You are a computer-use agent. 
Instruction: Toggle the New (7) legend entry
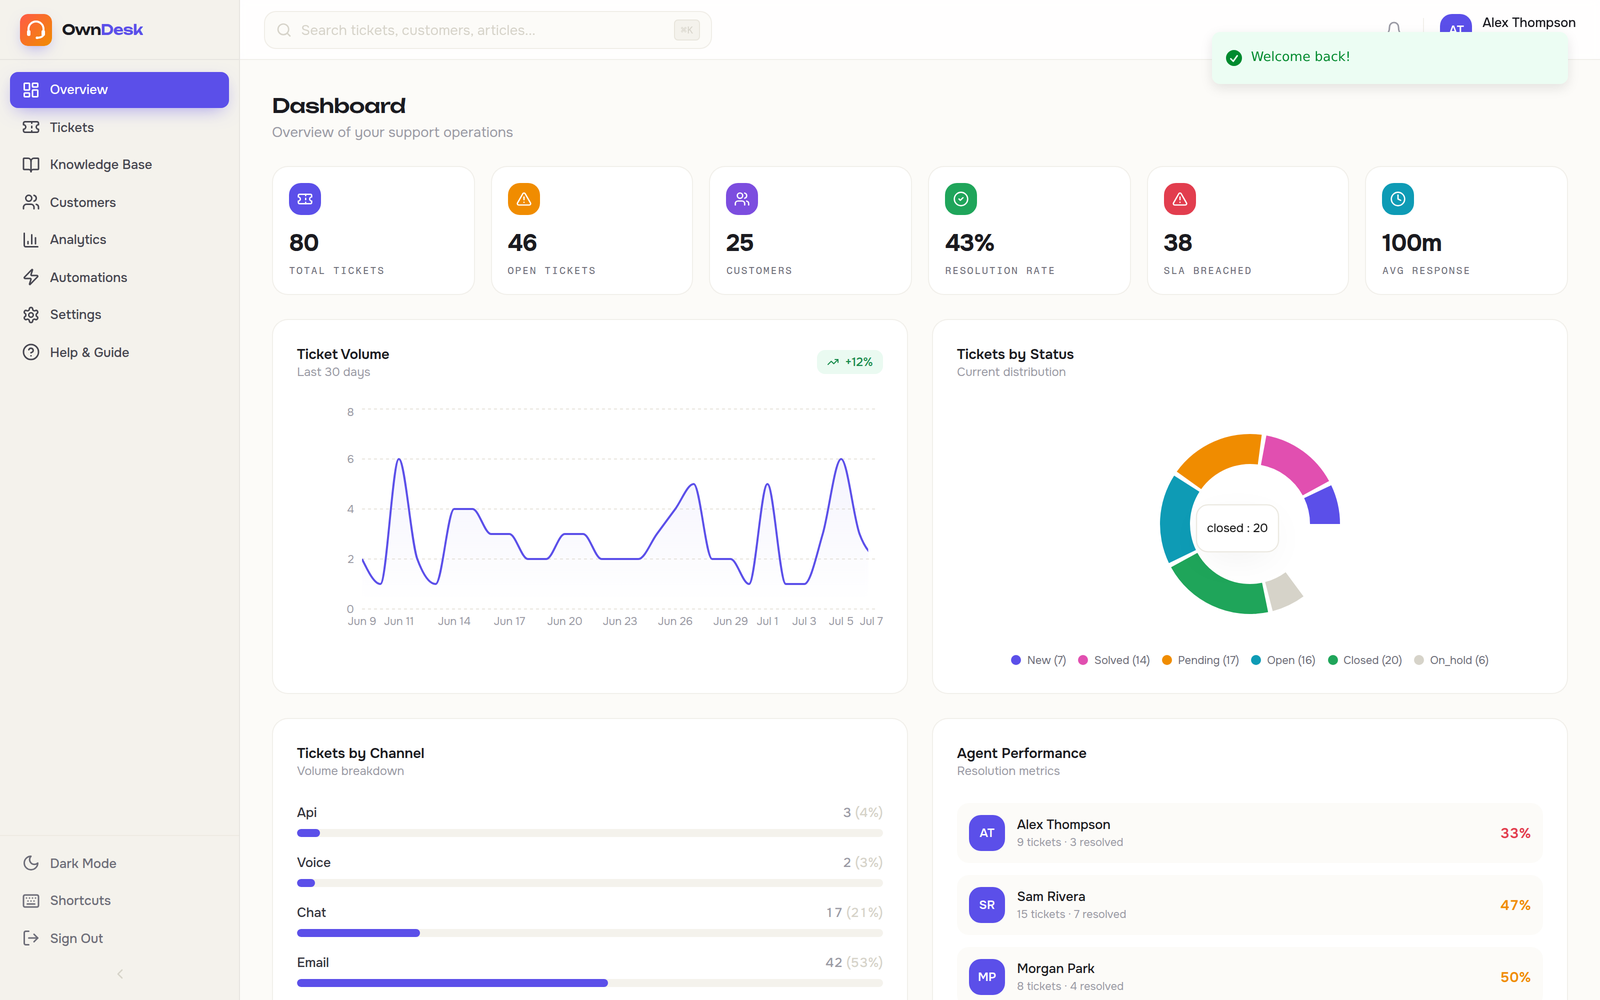[1038, 660]
